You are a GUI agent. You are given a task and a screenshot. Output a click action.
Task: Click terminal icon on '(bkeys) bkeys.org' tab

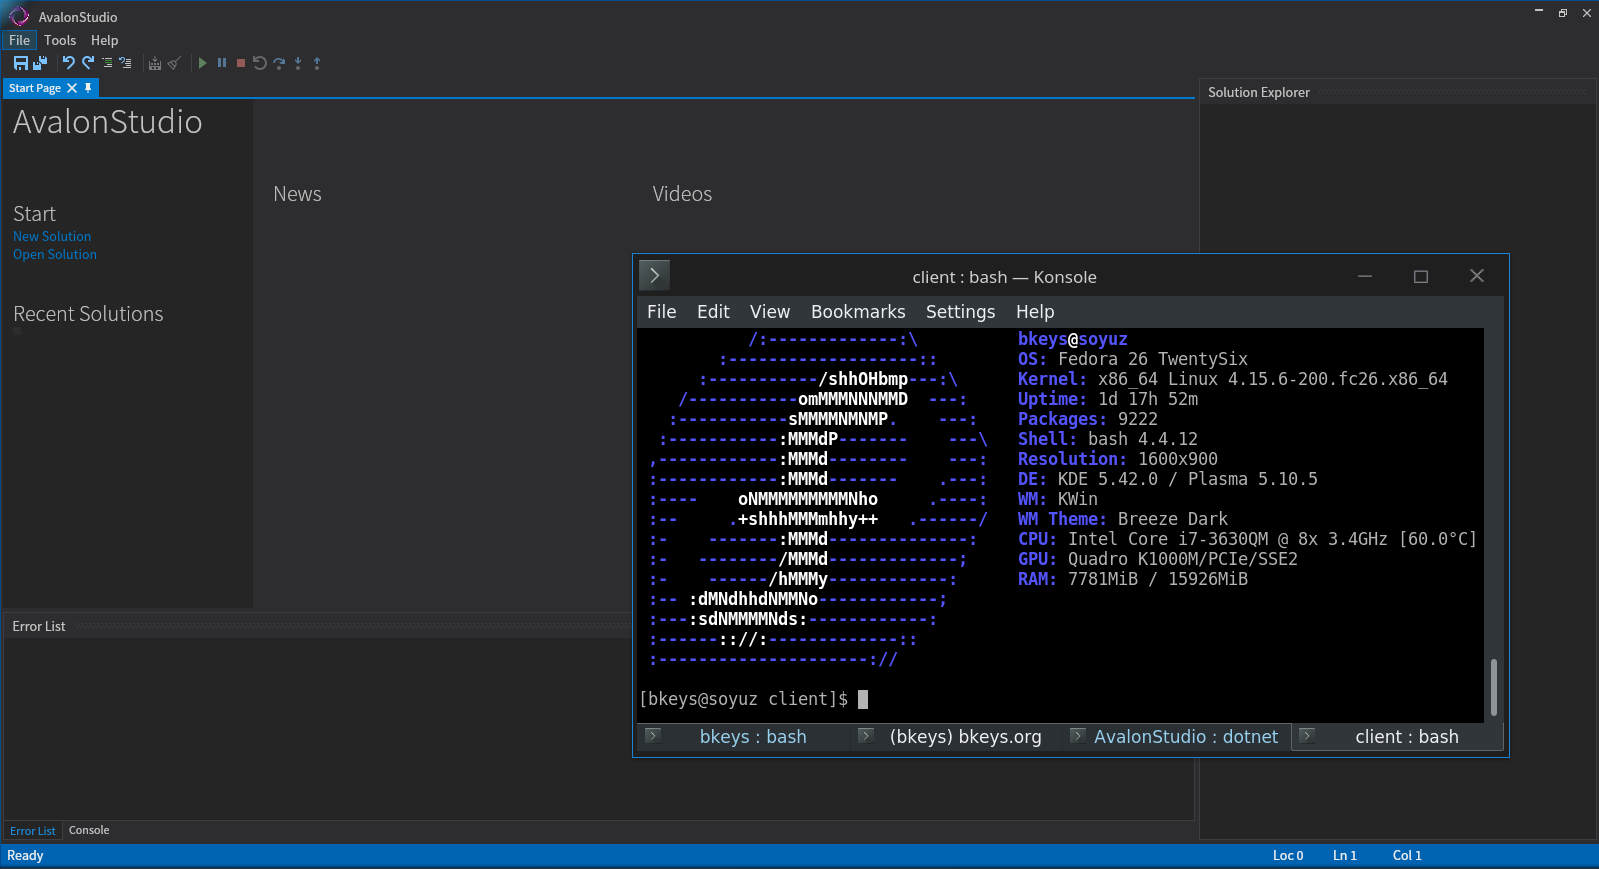coord(866,736)
